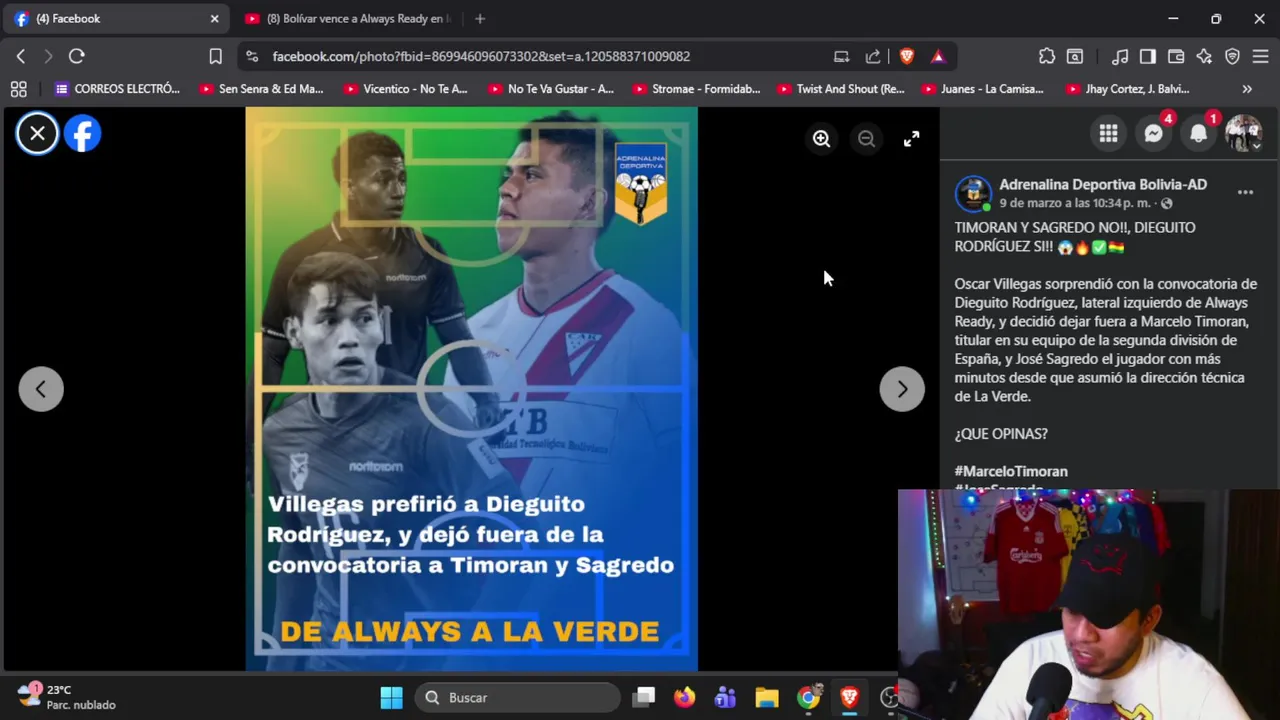Click the Facebook logo icon
Screen dimensions: 1280x720
[x=83, y=133]
